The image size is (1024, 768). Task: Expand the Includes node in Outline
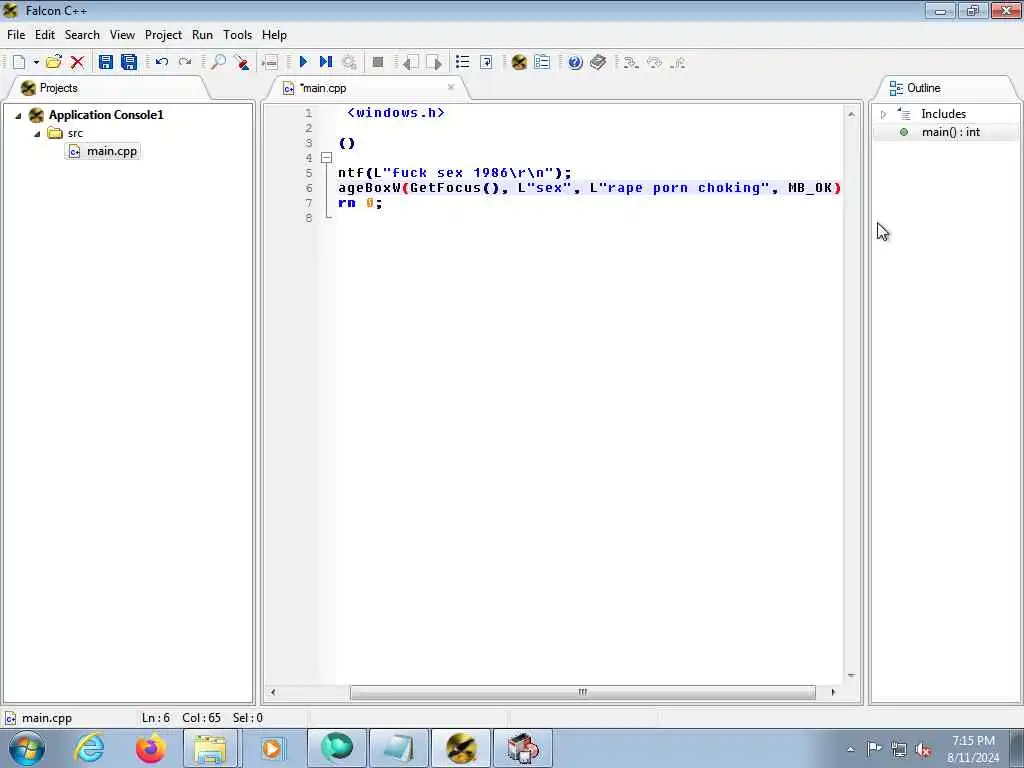point(883,114)
